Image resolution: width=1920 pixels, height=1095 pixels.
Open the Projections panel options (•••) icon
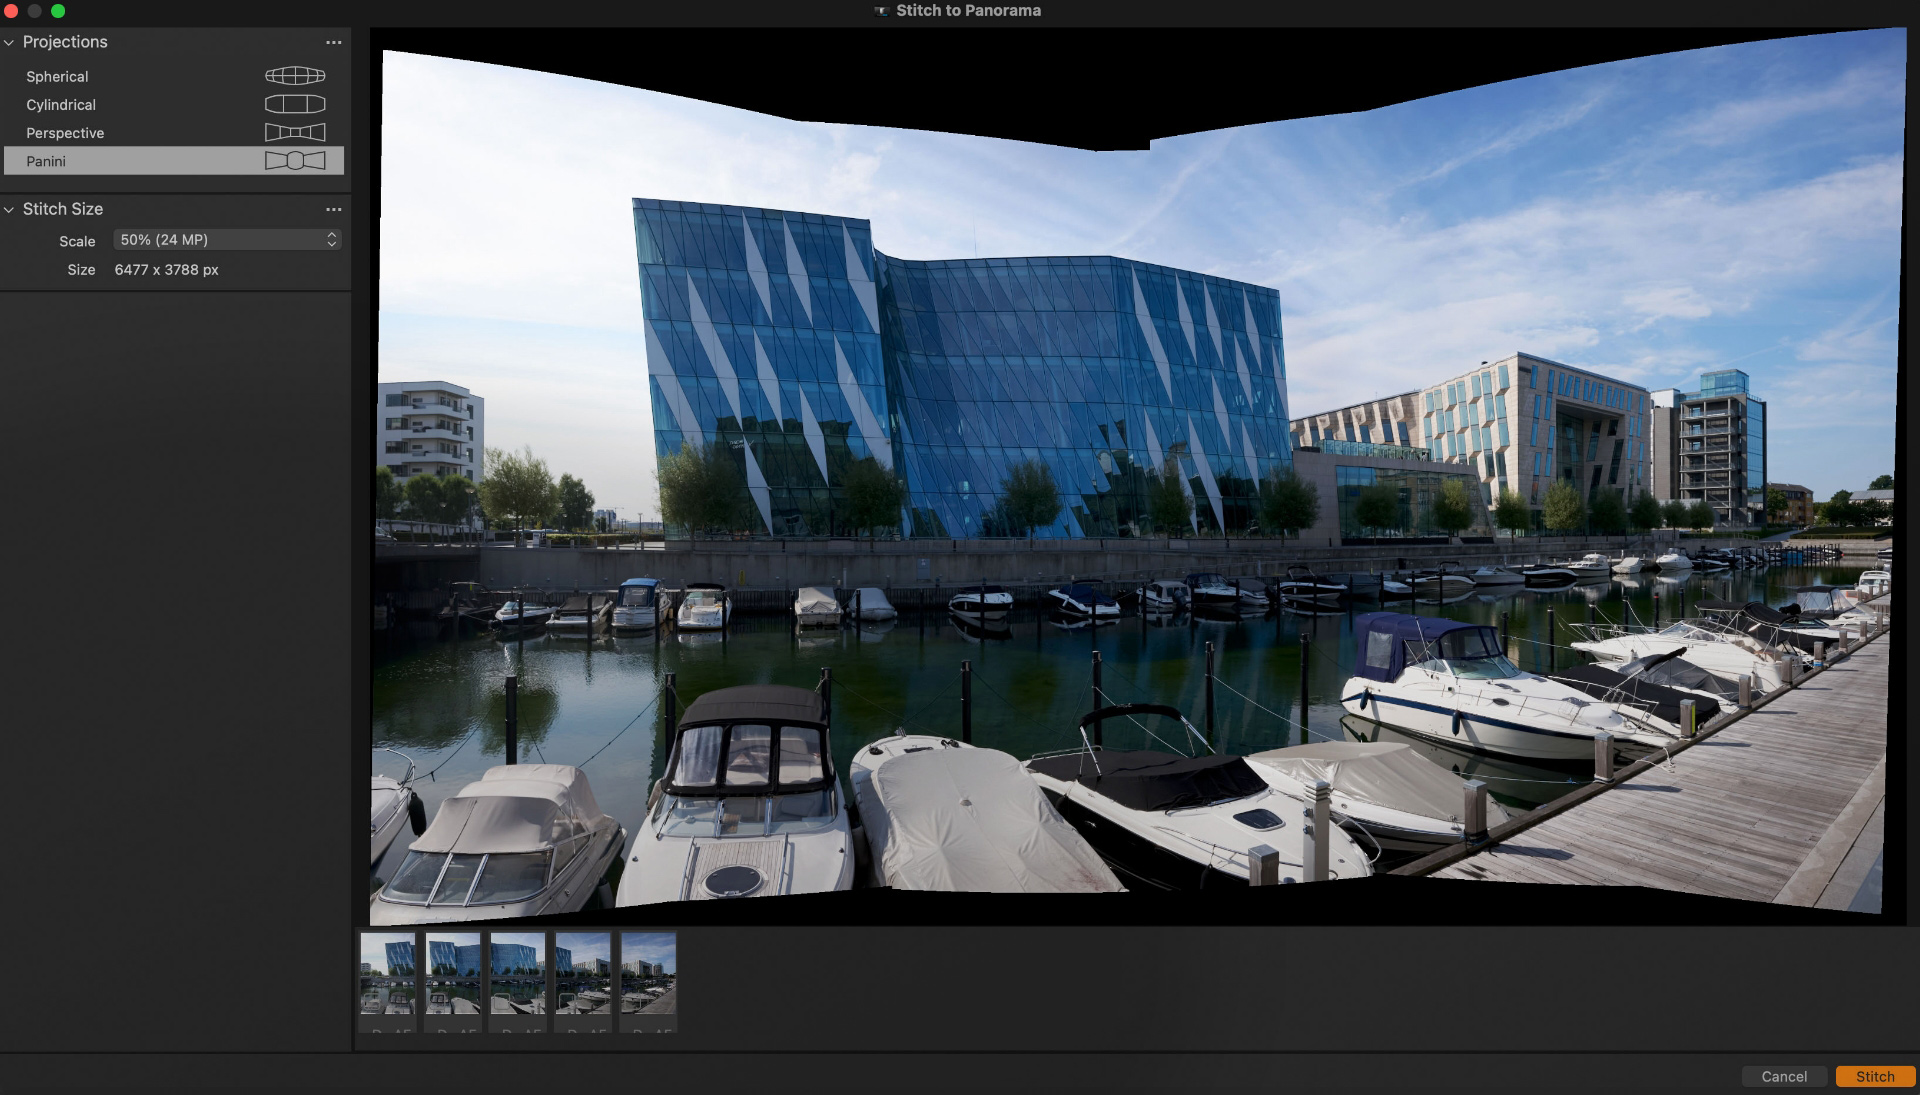tap(335, 42)
